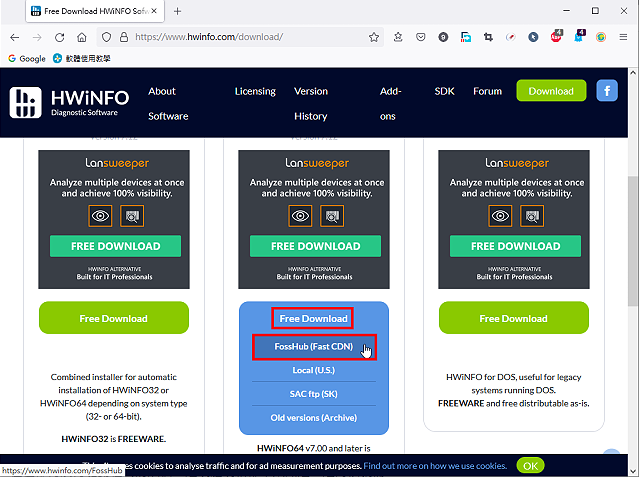Open the bookmarks library star-tray icon
Viewport: 643px width, 480px height.
(x=398, y=37)
